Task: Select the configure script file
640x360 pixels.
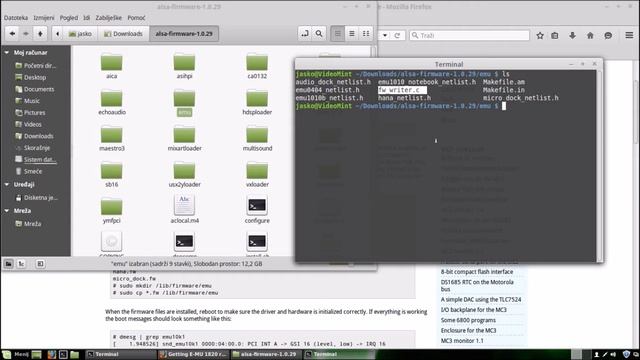Action: [257, 209]
